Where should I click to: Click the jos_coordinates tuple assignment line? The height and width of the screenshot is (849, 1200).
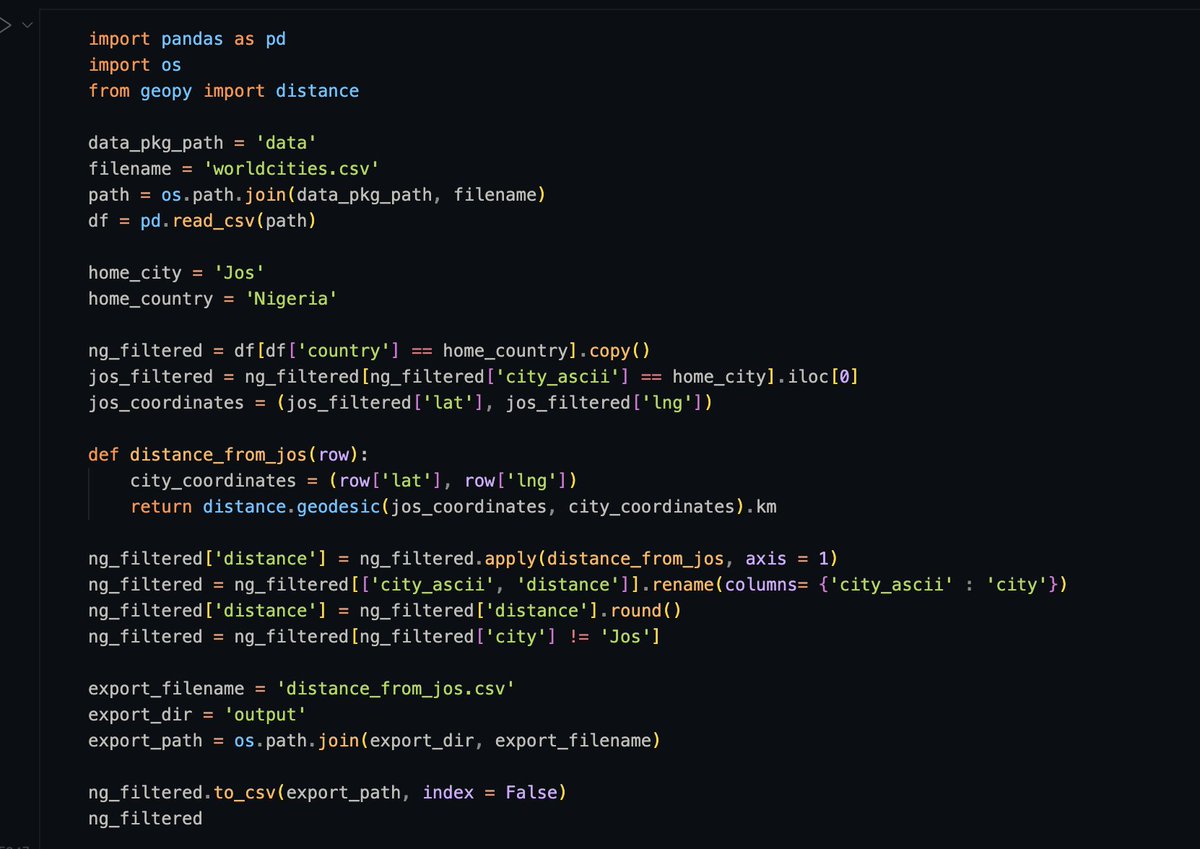click(401, 403)
